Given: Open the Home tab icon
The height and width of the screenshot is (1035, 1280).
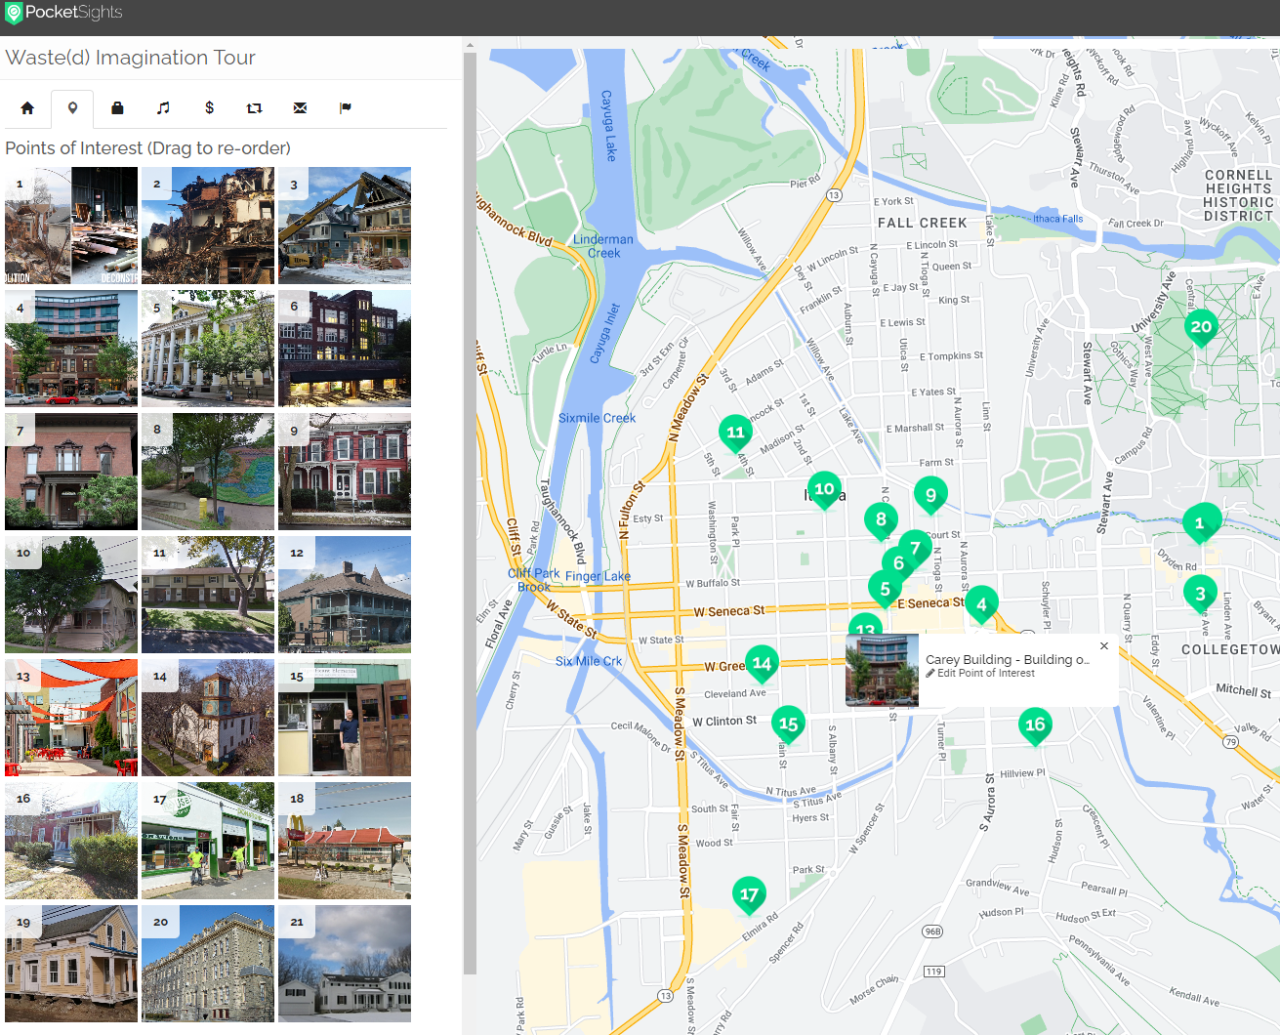Looking at the screenshot, I should coord(27,108).
